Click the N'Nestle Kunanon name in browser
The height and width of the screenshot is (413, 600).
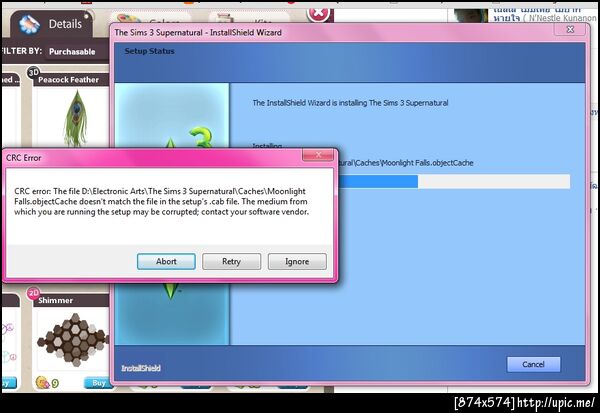[x=563, y=18]
